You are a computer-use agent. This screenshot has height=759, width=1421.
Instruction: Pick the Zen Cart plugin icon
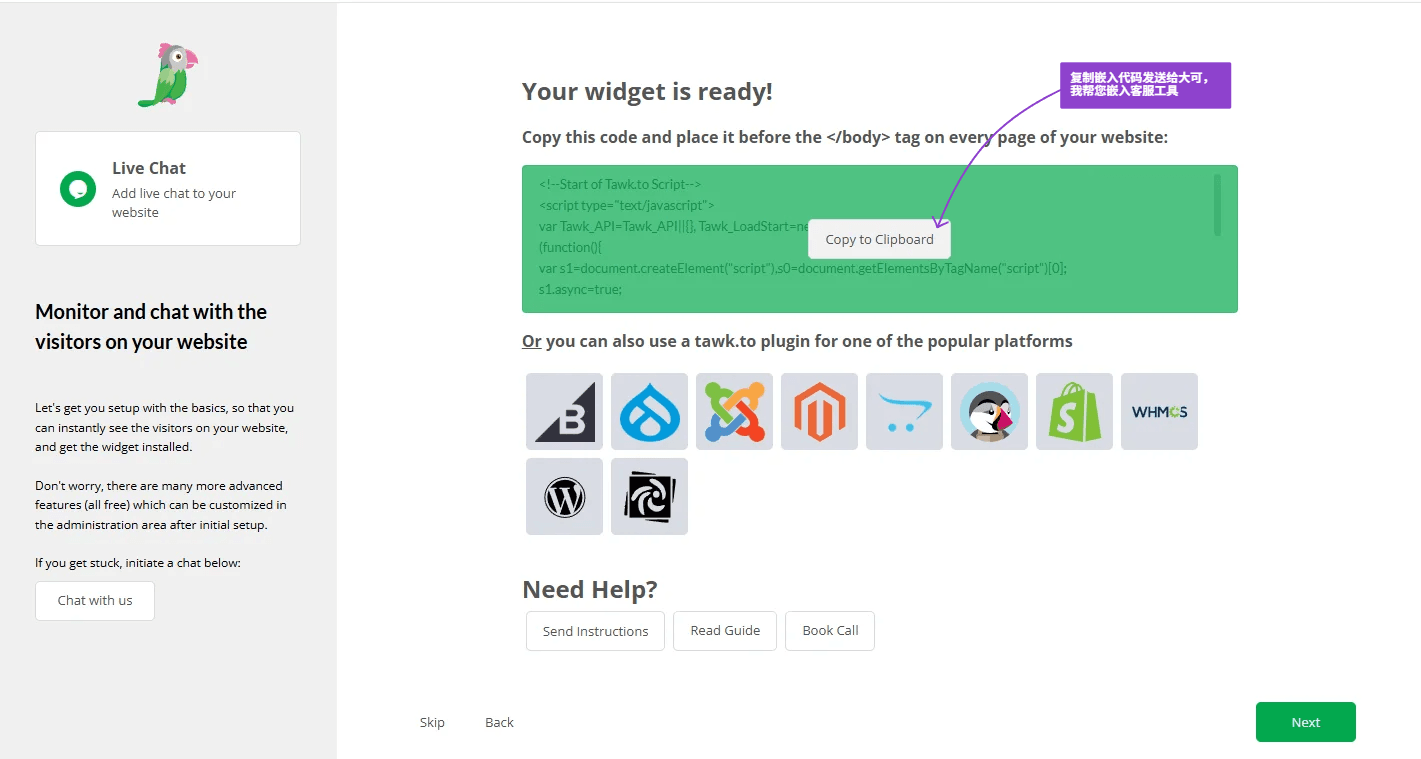[x=649, y=496]
